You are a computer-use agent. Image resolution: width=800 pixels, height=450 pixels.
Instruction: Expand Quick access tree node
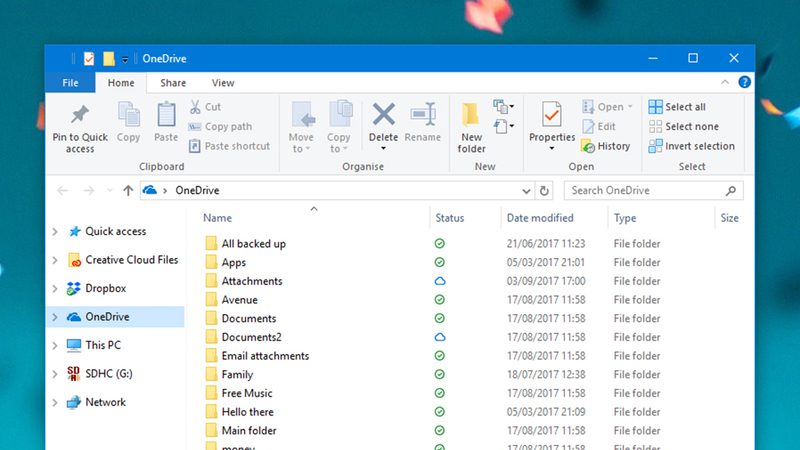click(x=55, y=232)
